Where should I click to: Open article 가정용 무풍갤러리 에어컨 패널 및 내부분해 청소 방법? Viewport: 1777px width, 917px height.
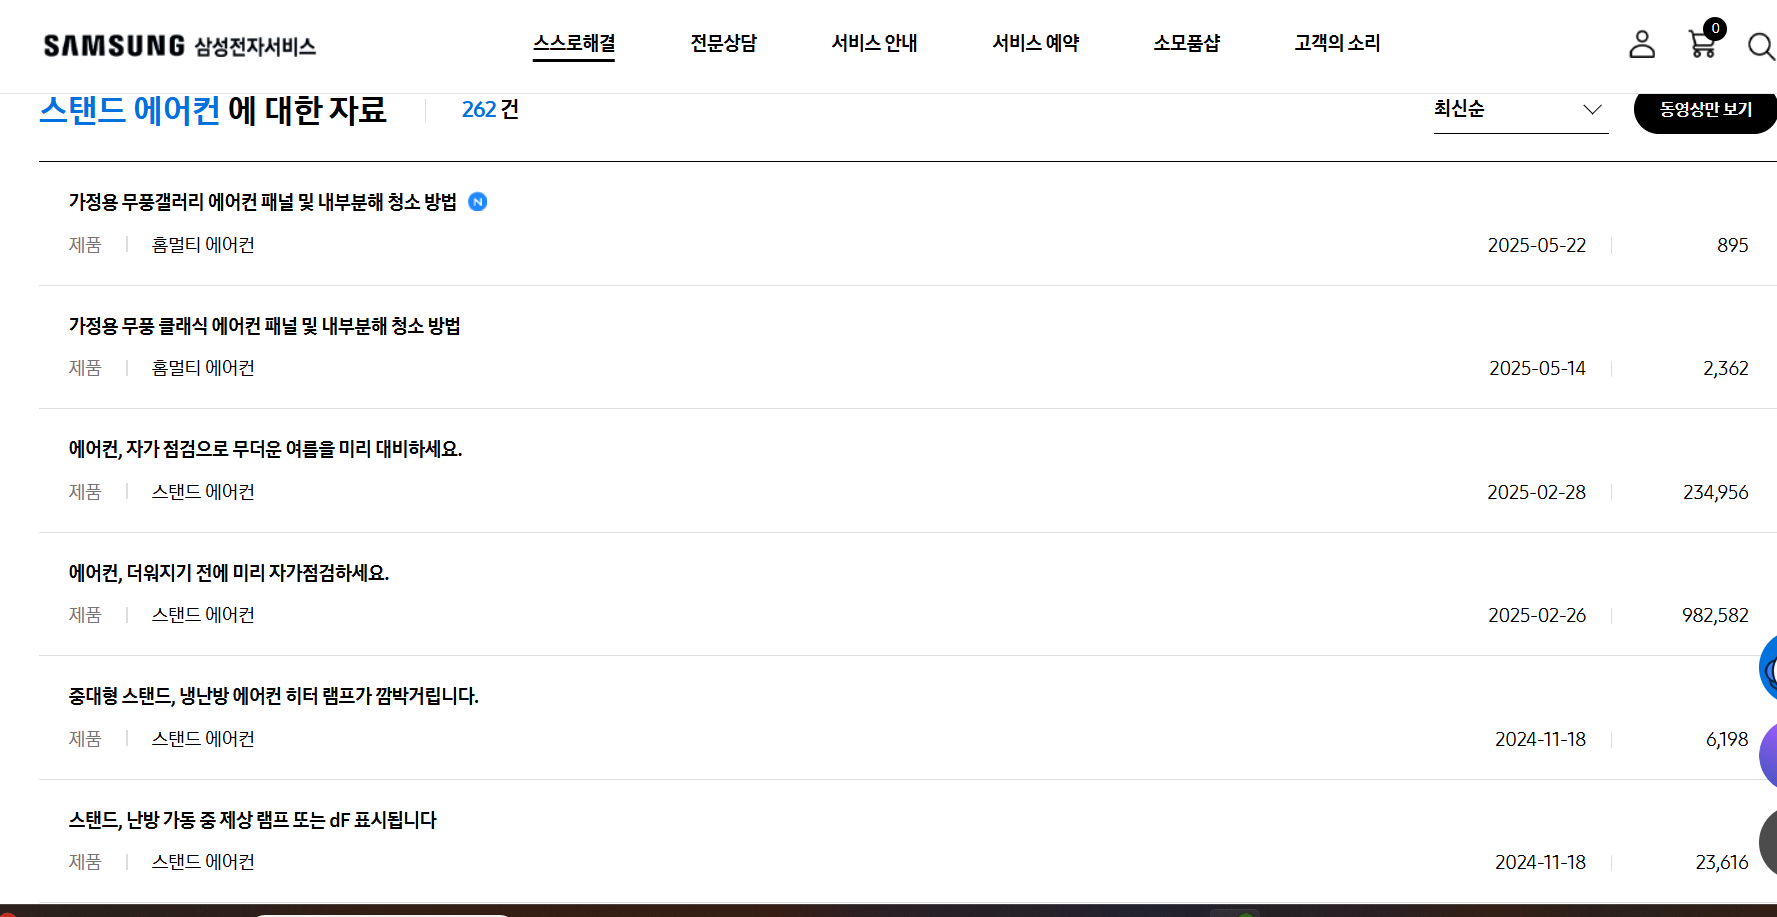(262, 202)
